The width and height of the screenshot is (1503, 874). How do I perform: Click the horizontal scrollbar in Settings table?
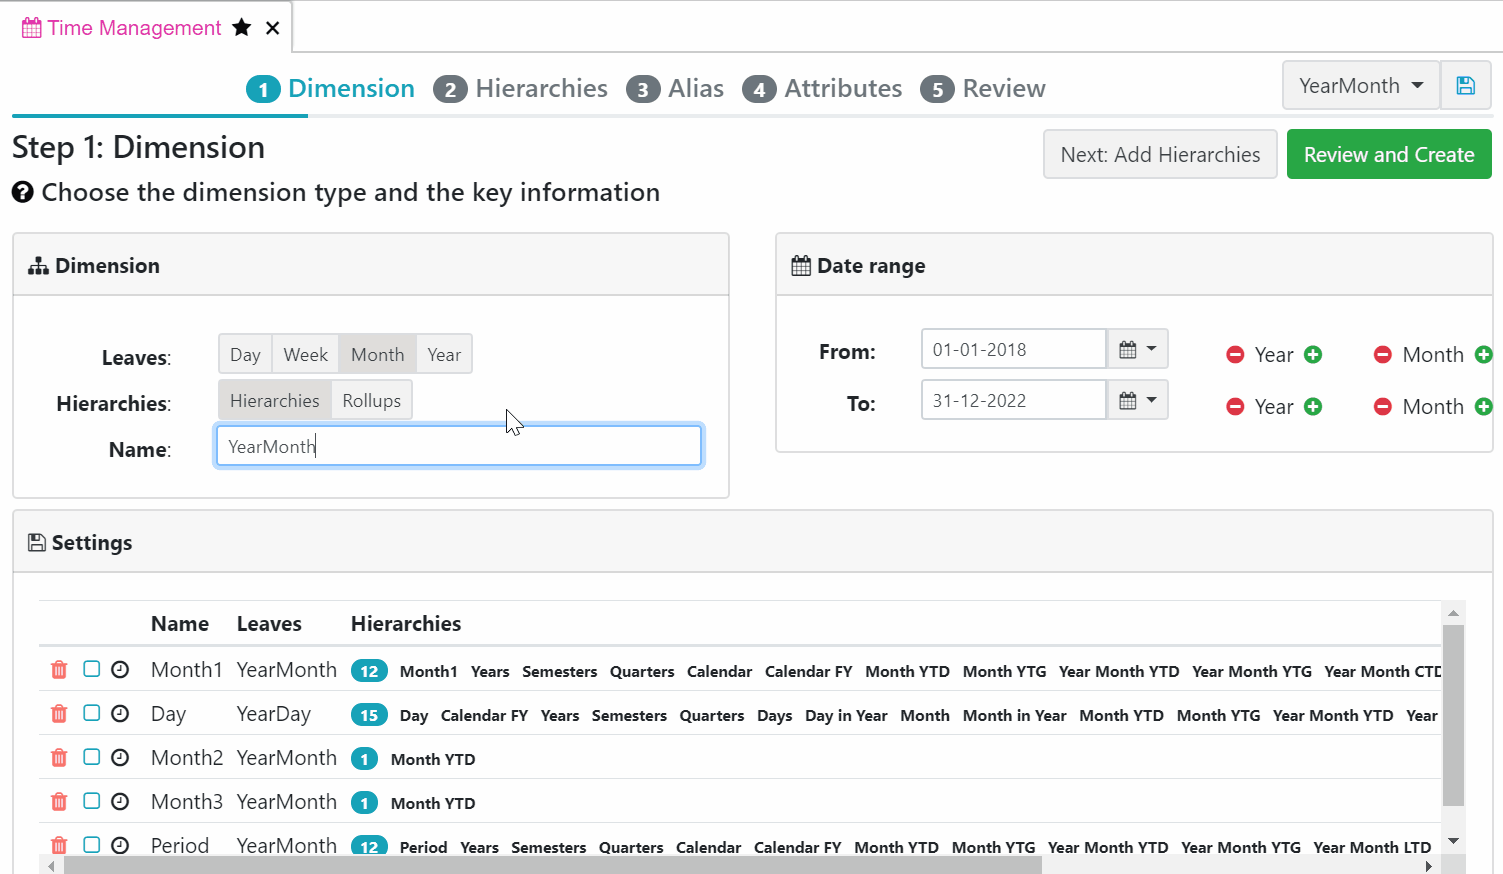550,866
